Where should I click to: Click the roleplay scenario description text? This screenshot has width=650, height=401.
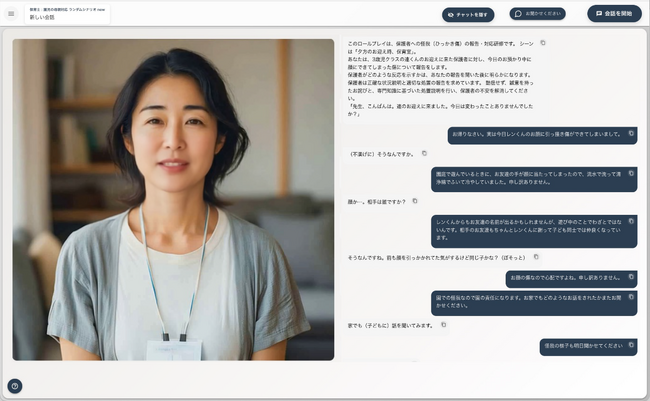440,78
